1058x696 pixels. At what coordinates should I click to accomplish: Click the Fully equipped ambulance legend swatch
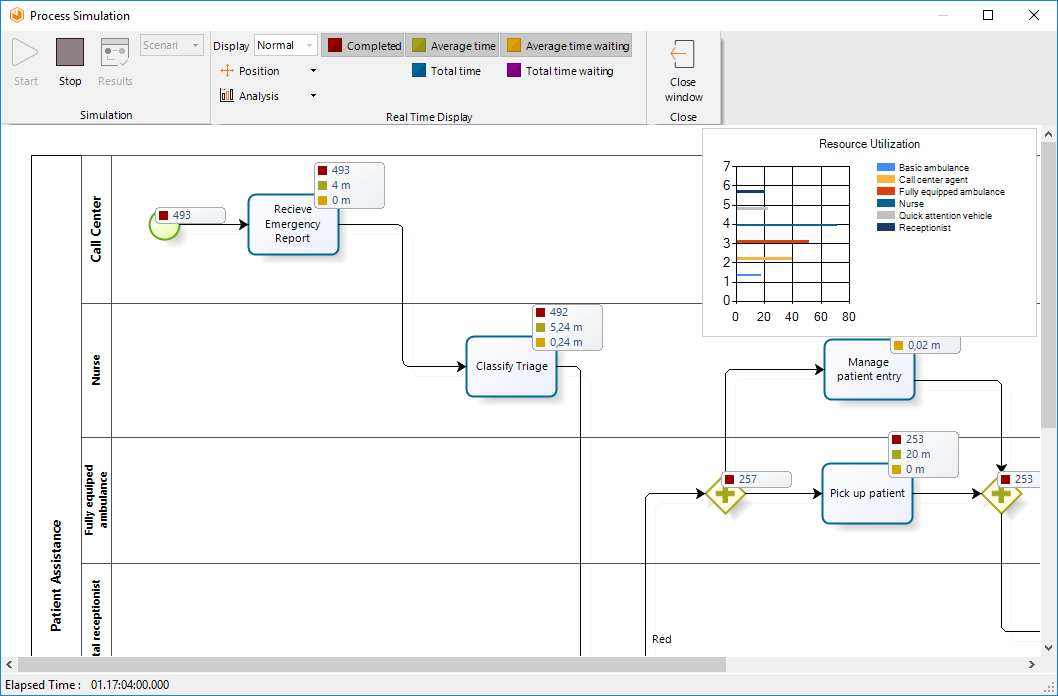point(886,192)
